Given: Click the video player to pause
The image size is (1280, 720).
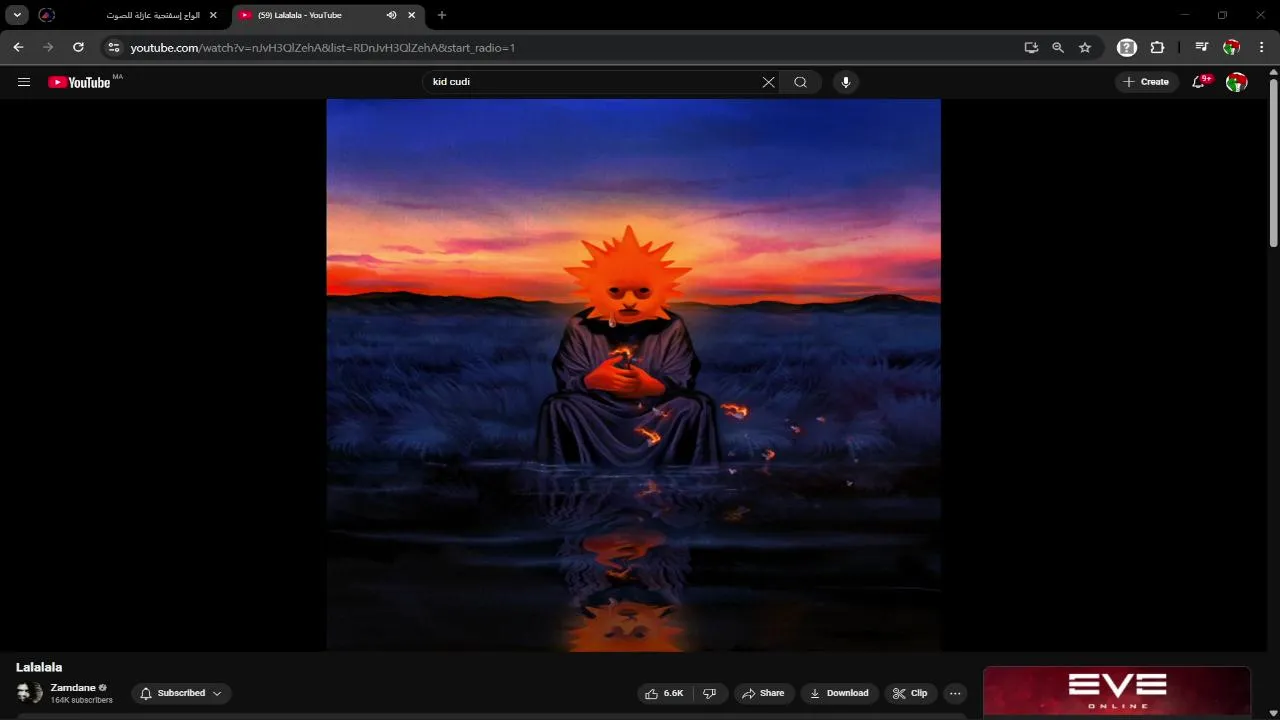Looking at the screenshot, I should pyautogui.click(x=633, y=375).
